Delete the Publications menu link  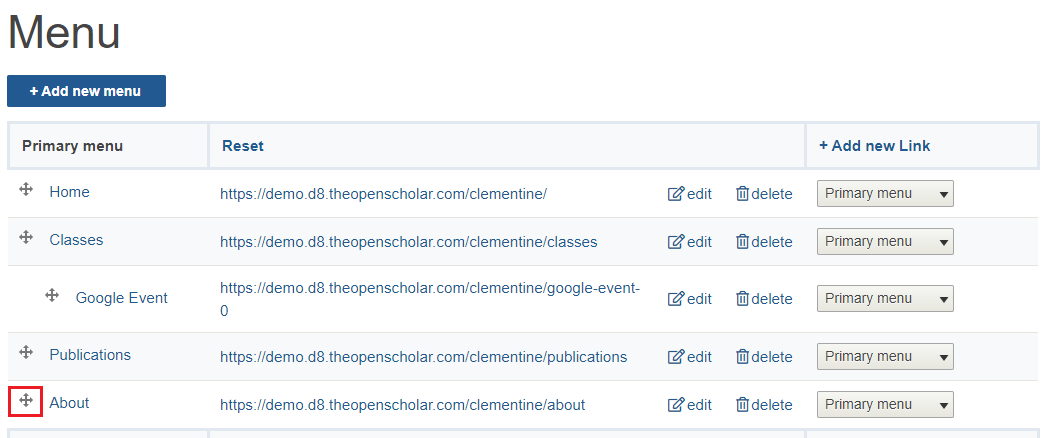pyautogui.click(x=764, y=357)
